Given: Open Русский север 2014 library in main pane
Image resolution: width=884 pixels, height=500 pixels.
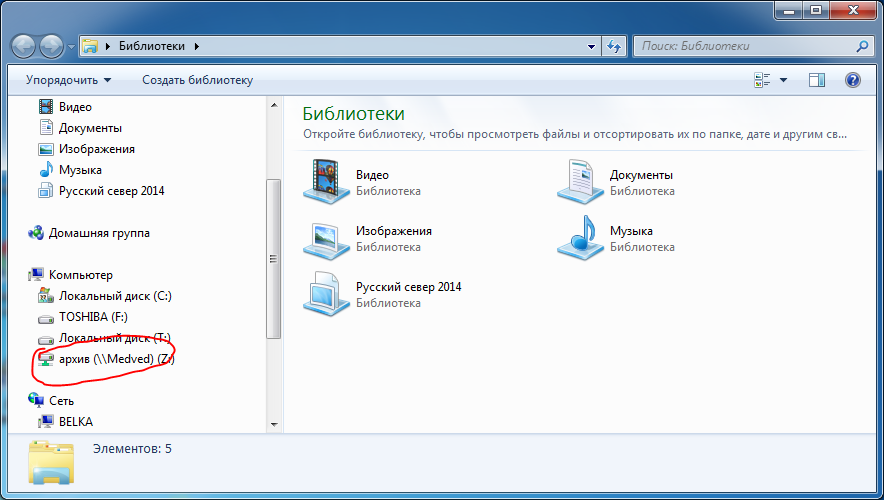Looking at the screenshot, I should tap(327, 294).
